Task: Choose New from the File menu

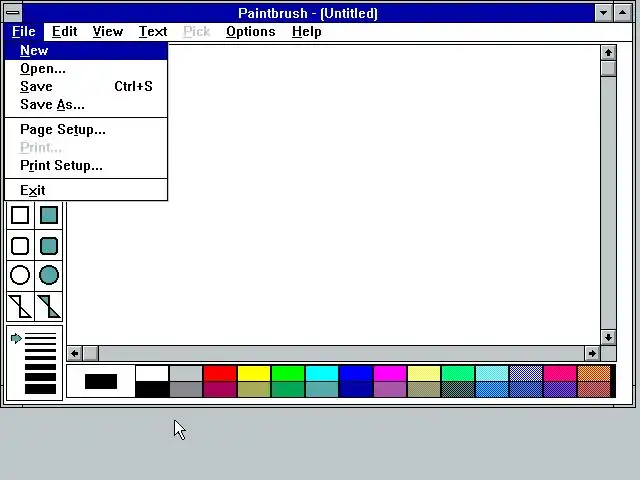Action: click(x=86, y=51)
